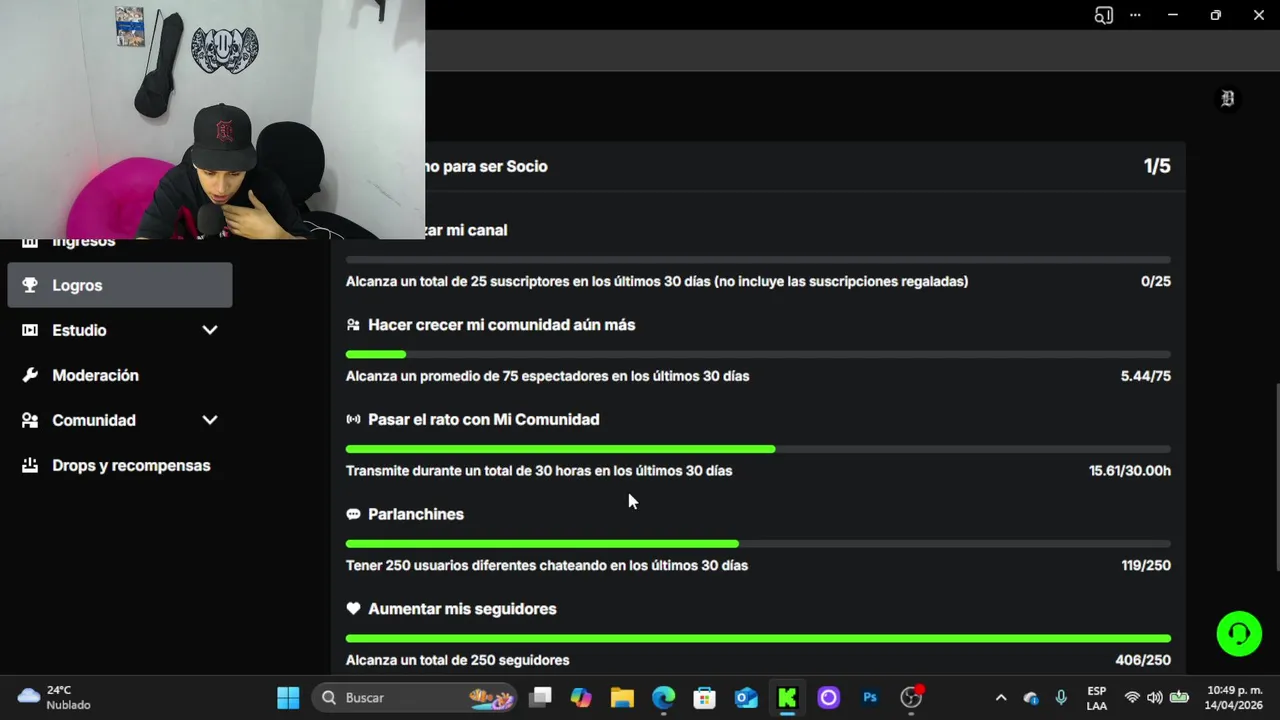
Task: Click the community icon beside Hacer crecer
Action: (x=353, y=325)
